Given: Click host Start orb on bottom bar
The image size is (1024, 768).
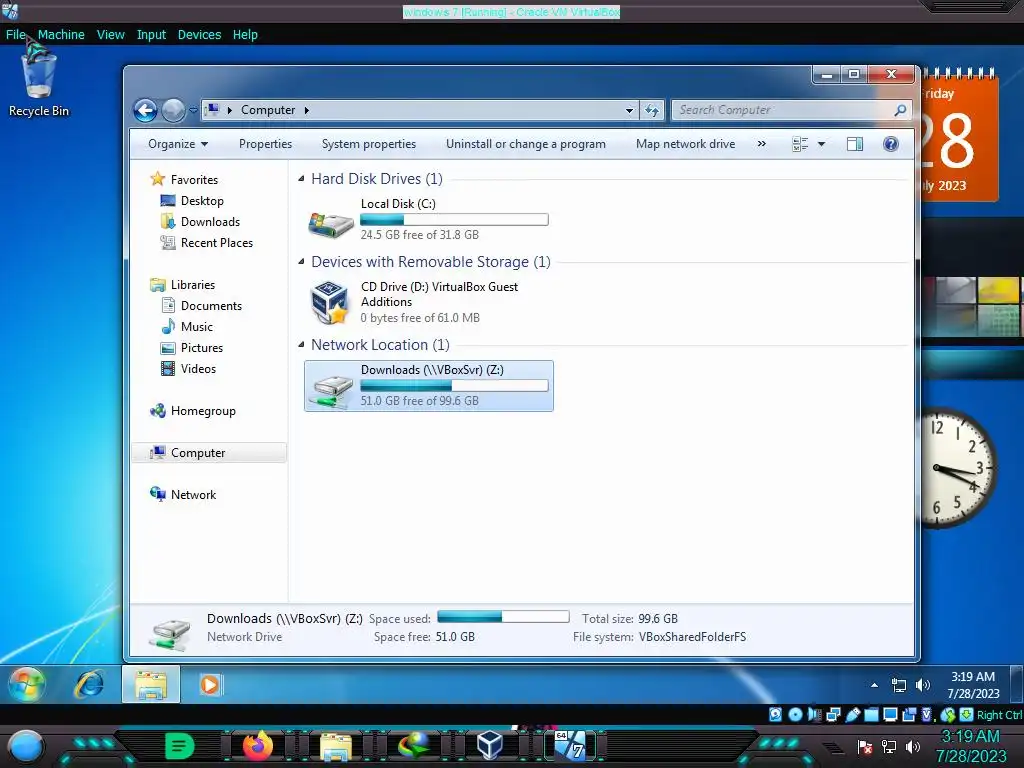Looking at the screenshot, I should tap(26, 746).
